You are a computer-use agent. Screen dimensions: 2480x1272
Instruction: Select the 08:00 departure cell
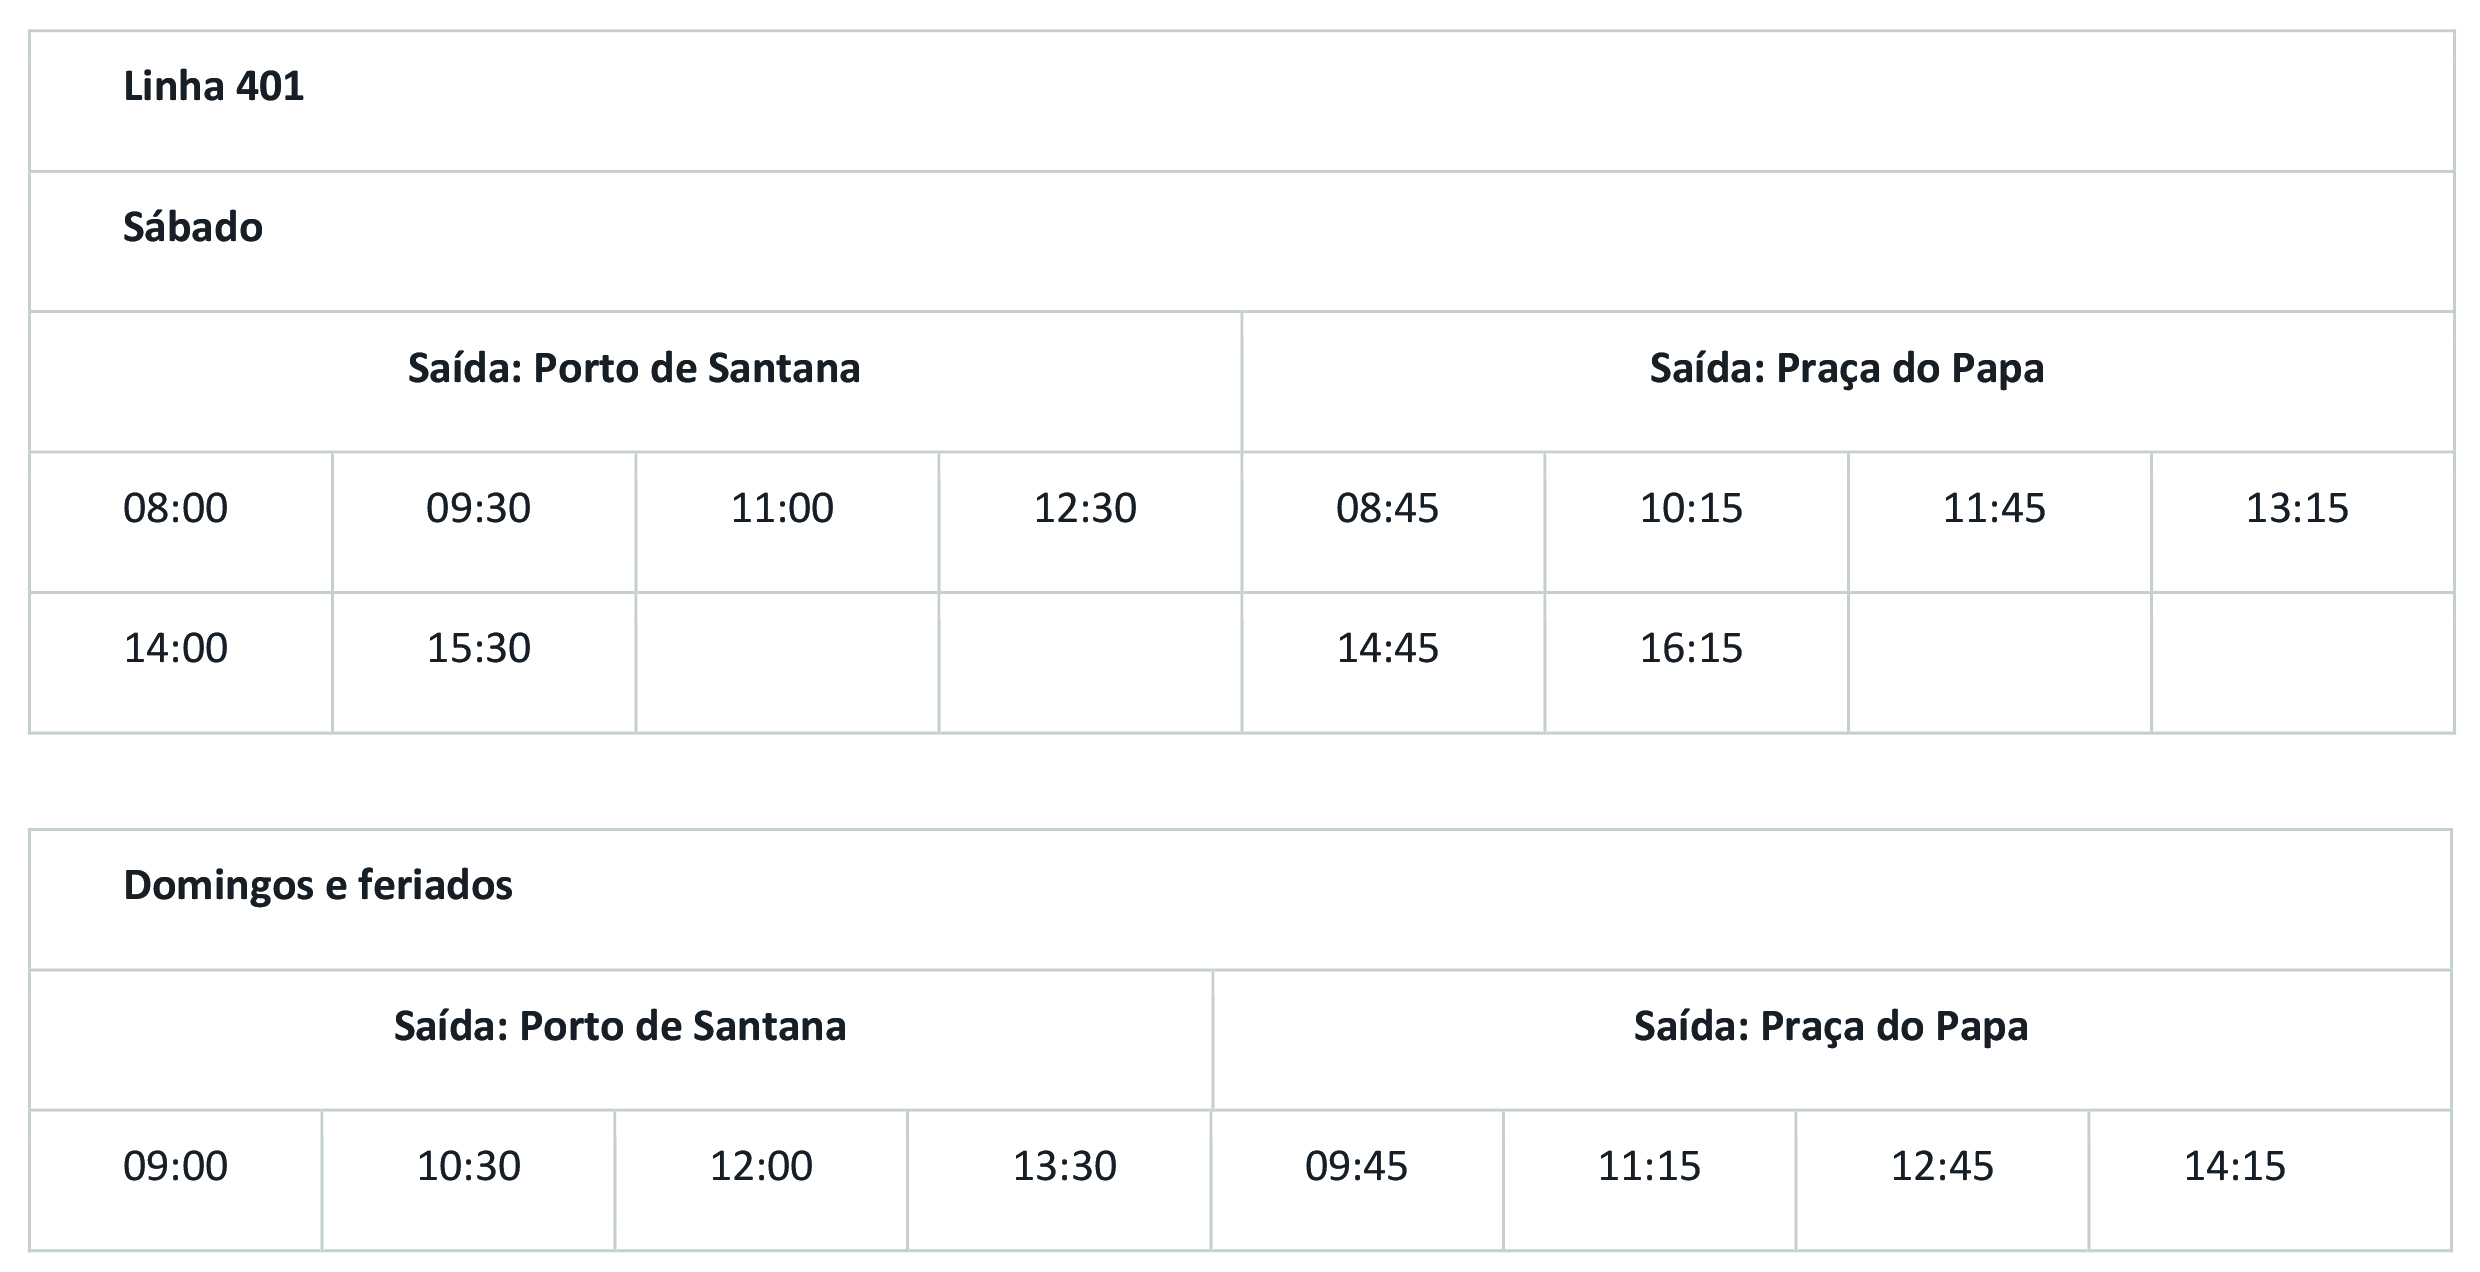(176, 509)
